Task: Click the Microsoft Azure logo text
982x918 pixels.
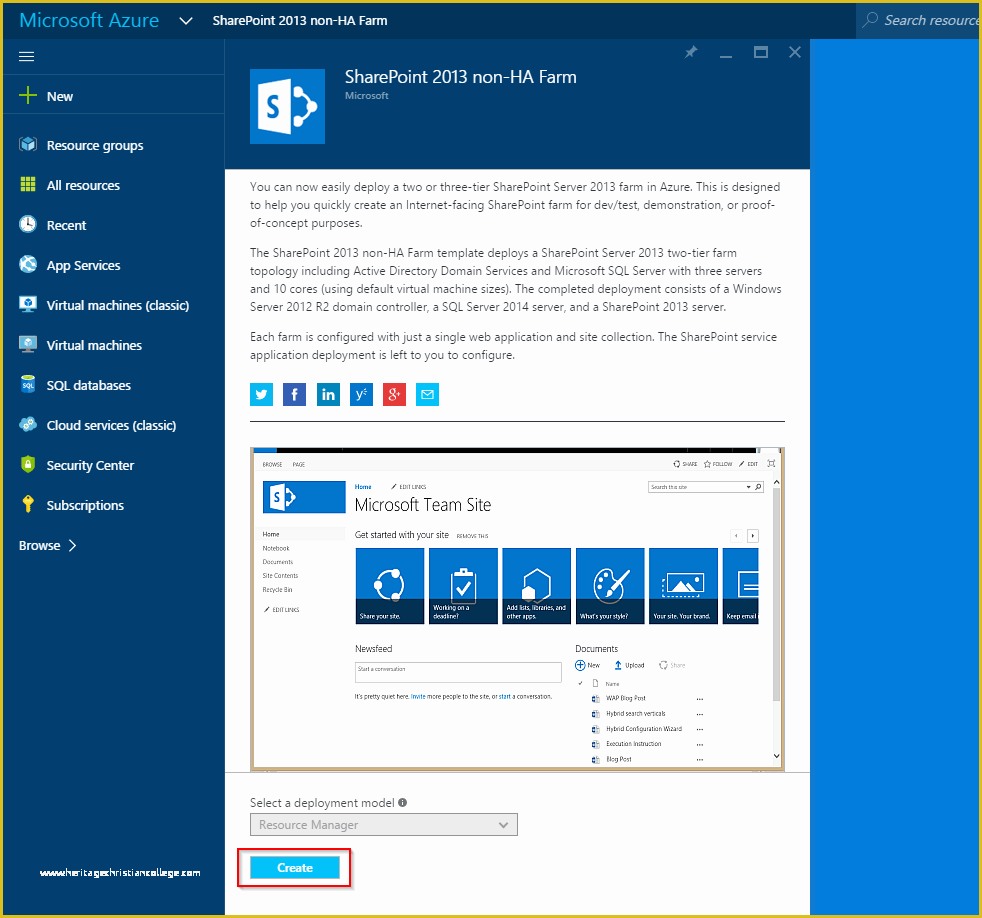Action: pos(89,20)
